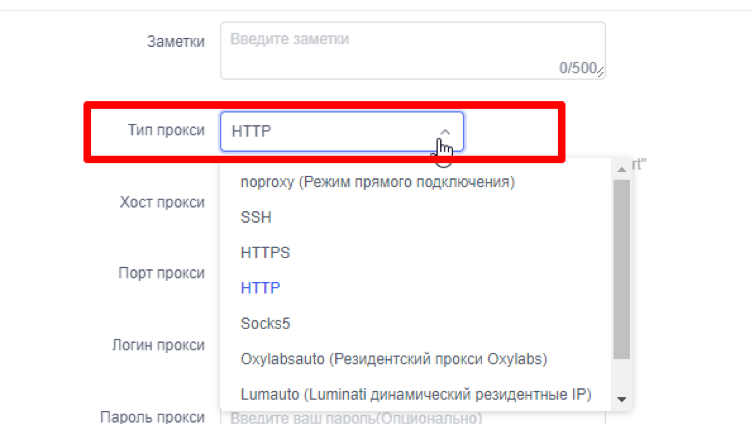The image size is (752, 424).
Task: Select the highlighted HTTP option in list
Action: (260, 288)
